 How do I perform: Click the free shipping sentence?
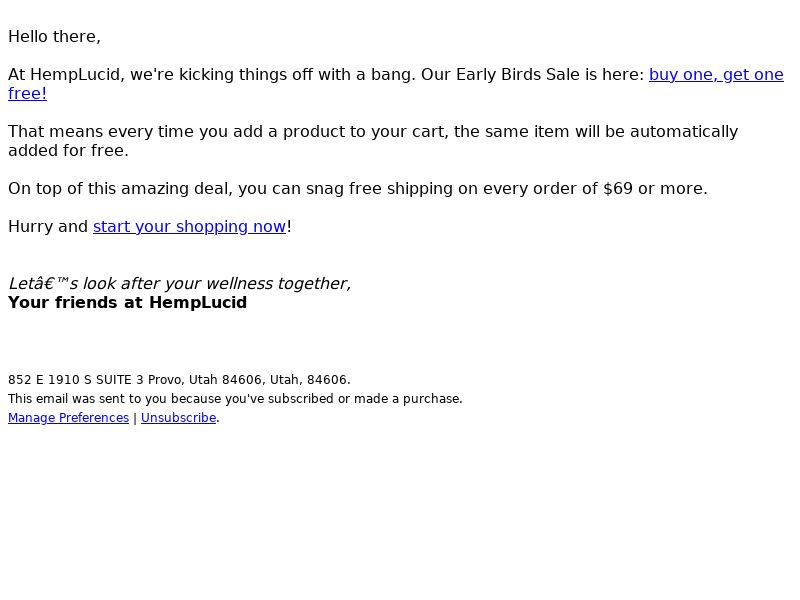click(x=358, y=188)
